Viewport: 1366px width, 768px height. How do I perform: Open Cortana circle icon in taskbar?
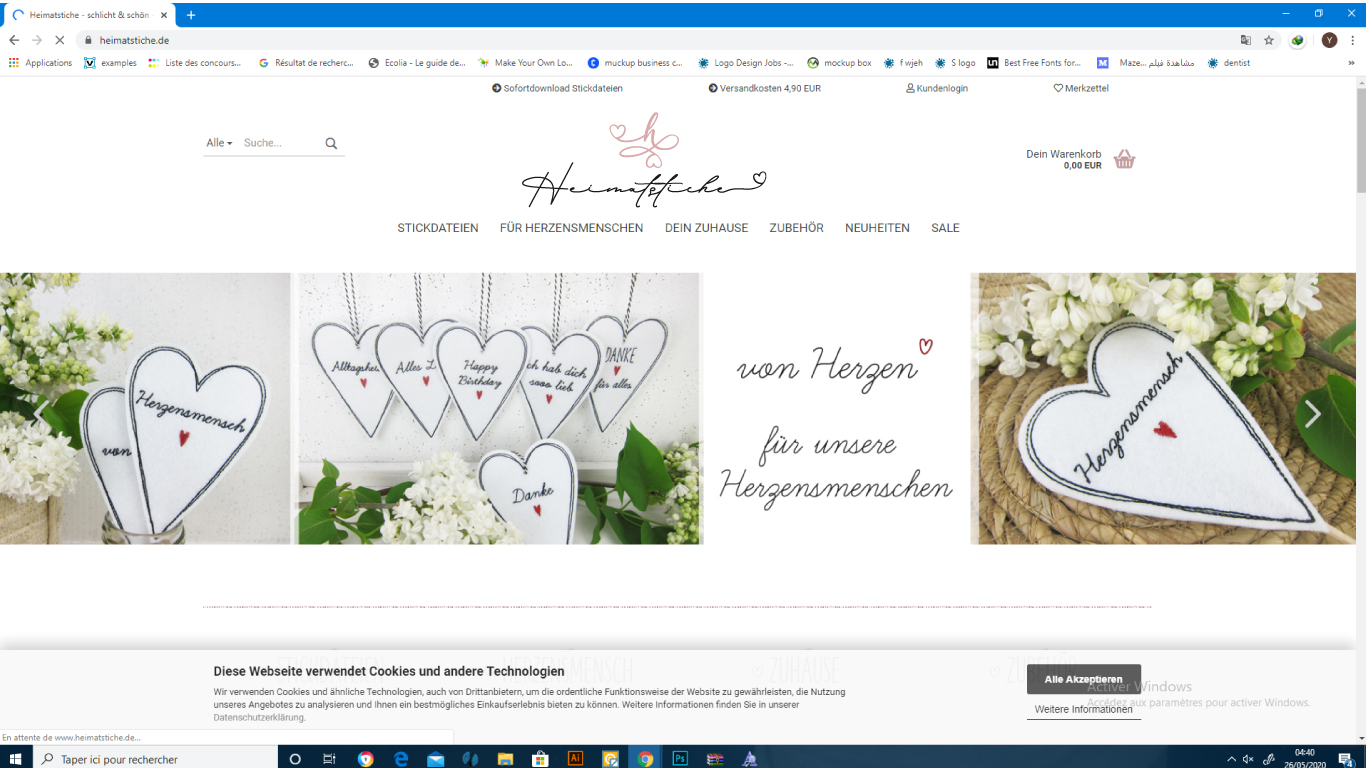(295, 759)
